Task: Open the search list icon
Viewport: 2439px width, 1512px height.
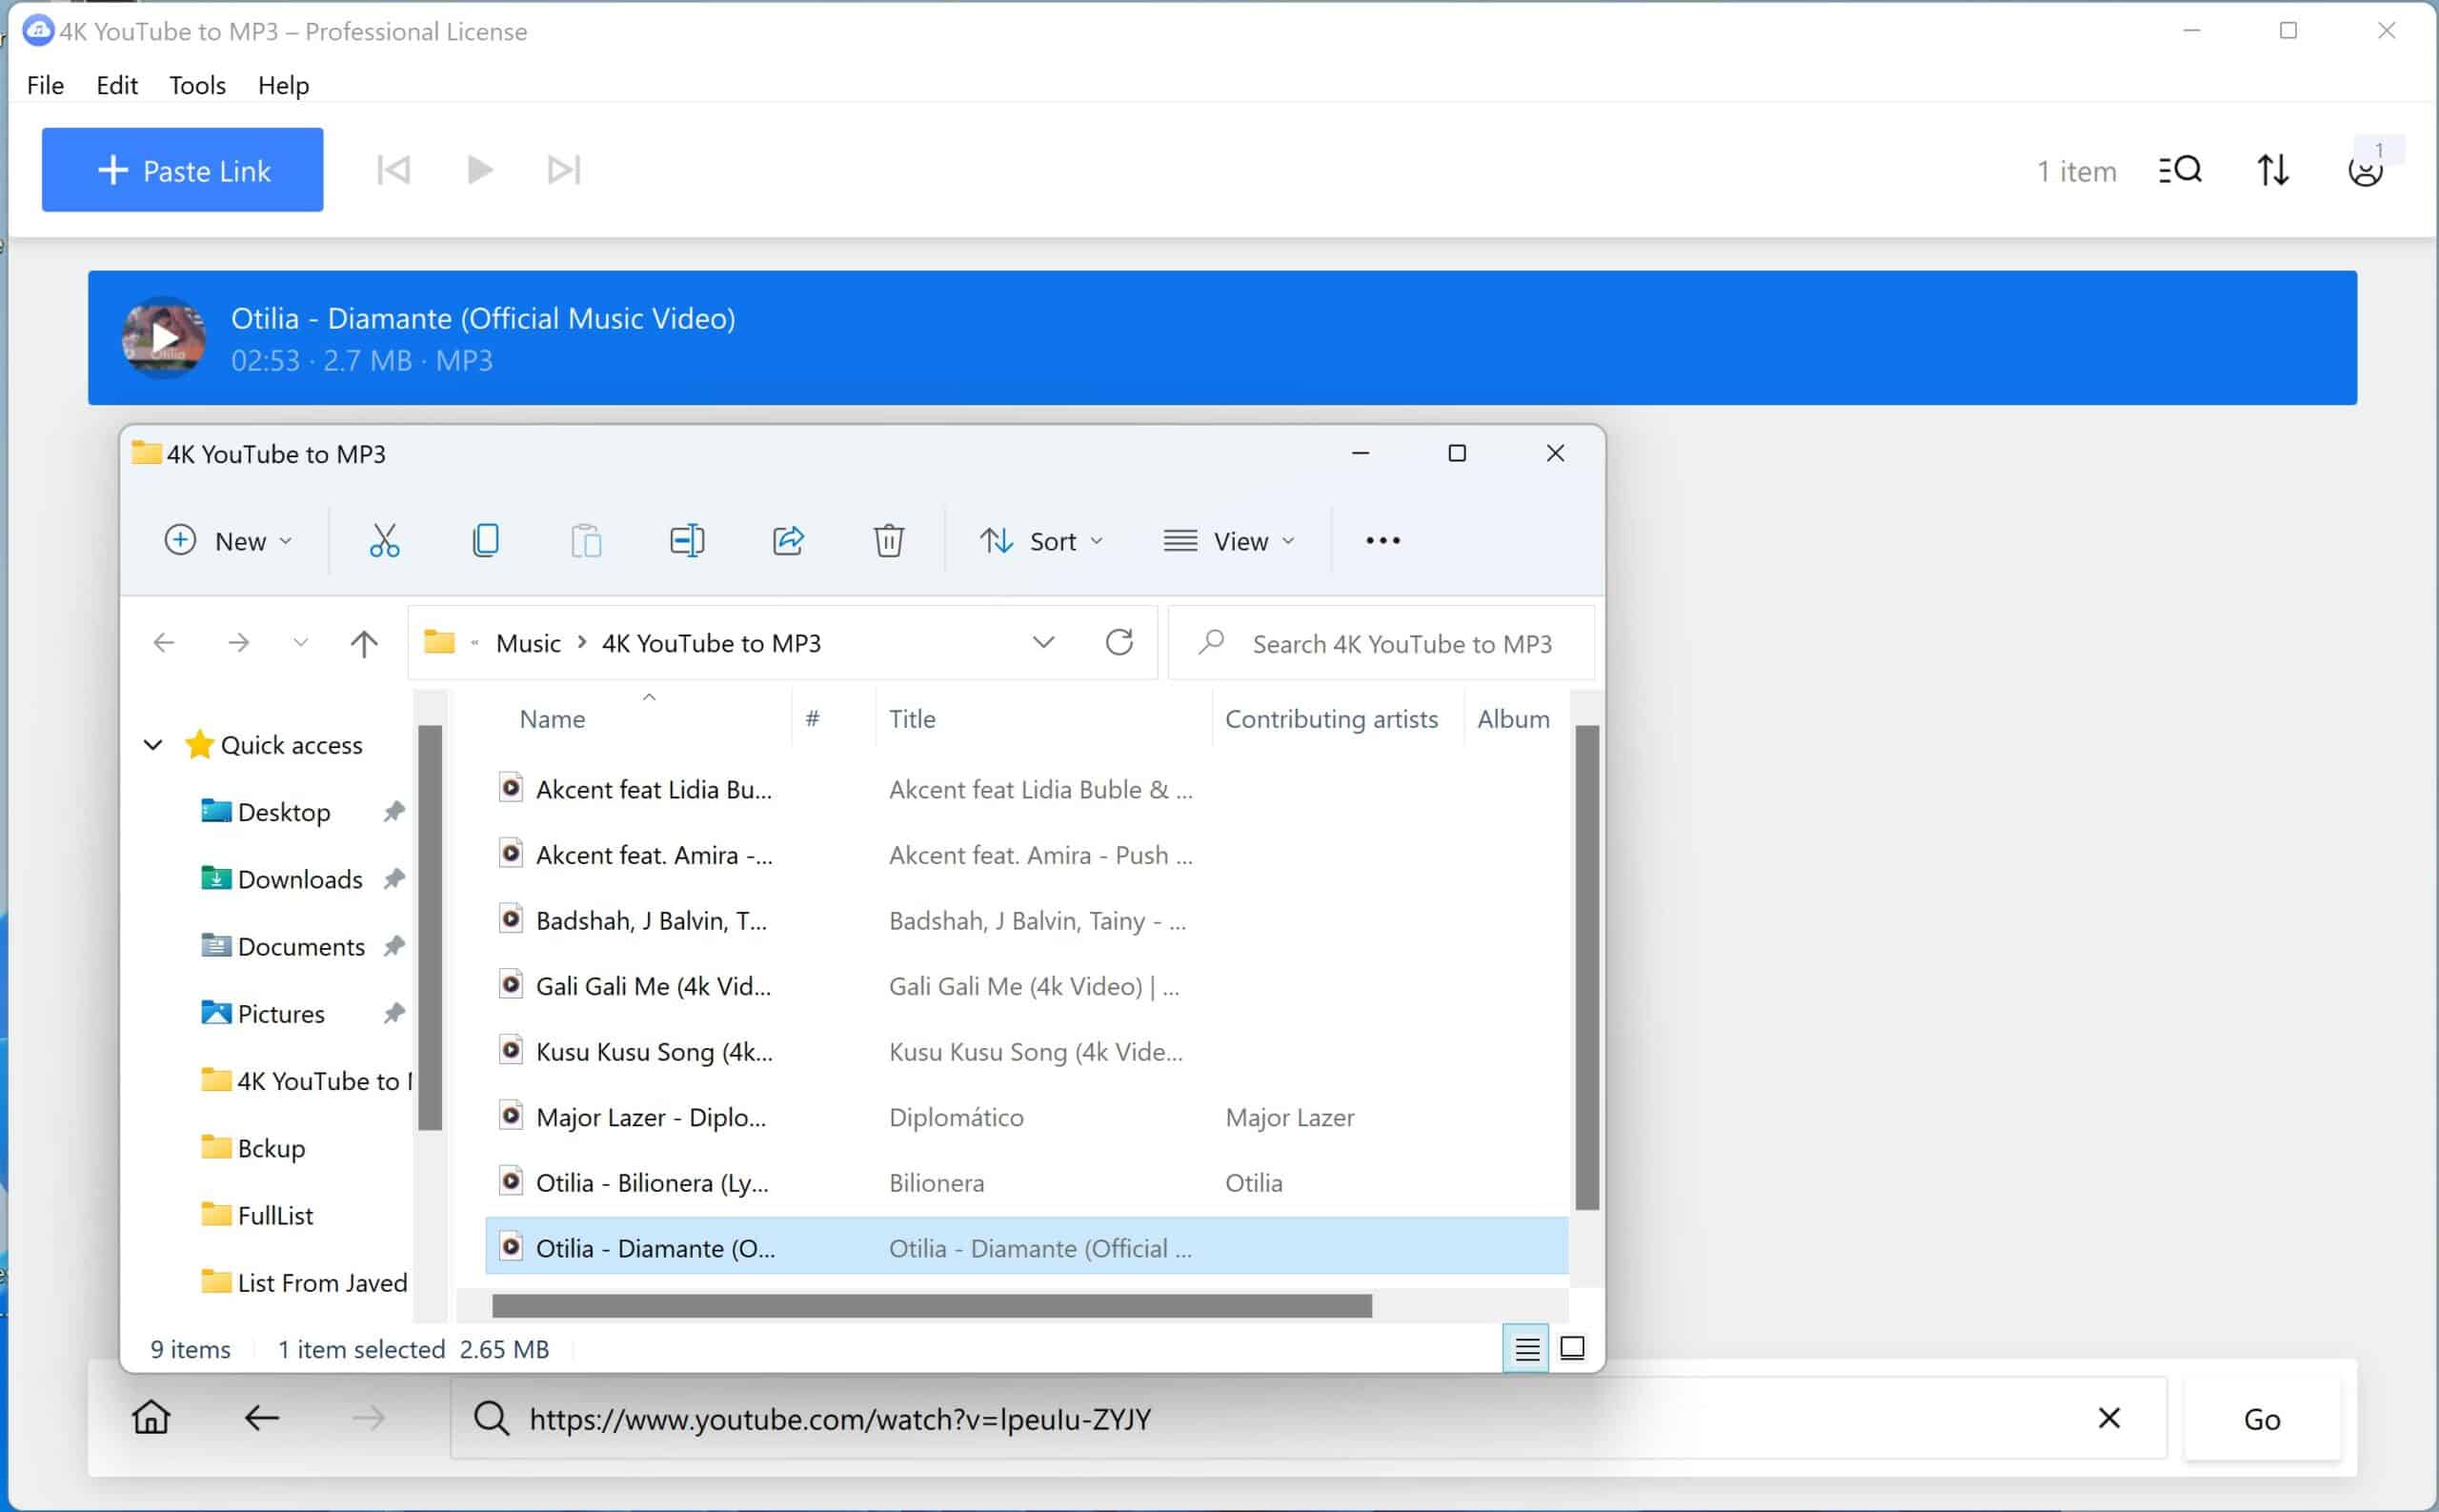Action: tap(2180, 170)
